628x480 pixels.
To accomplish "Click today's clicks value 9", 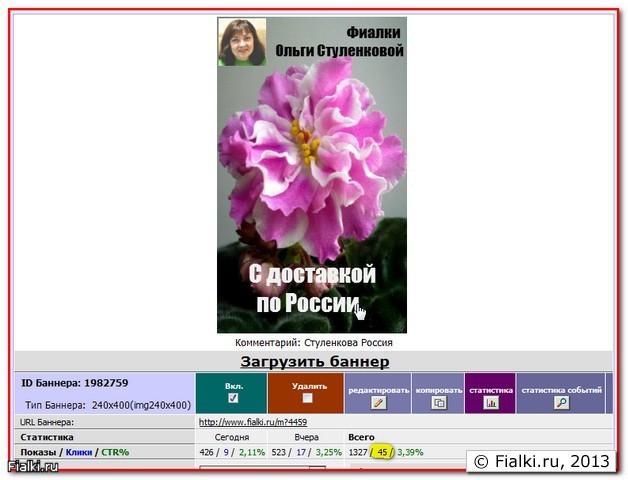I will click(x=226, y=452).
